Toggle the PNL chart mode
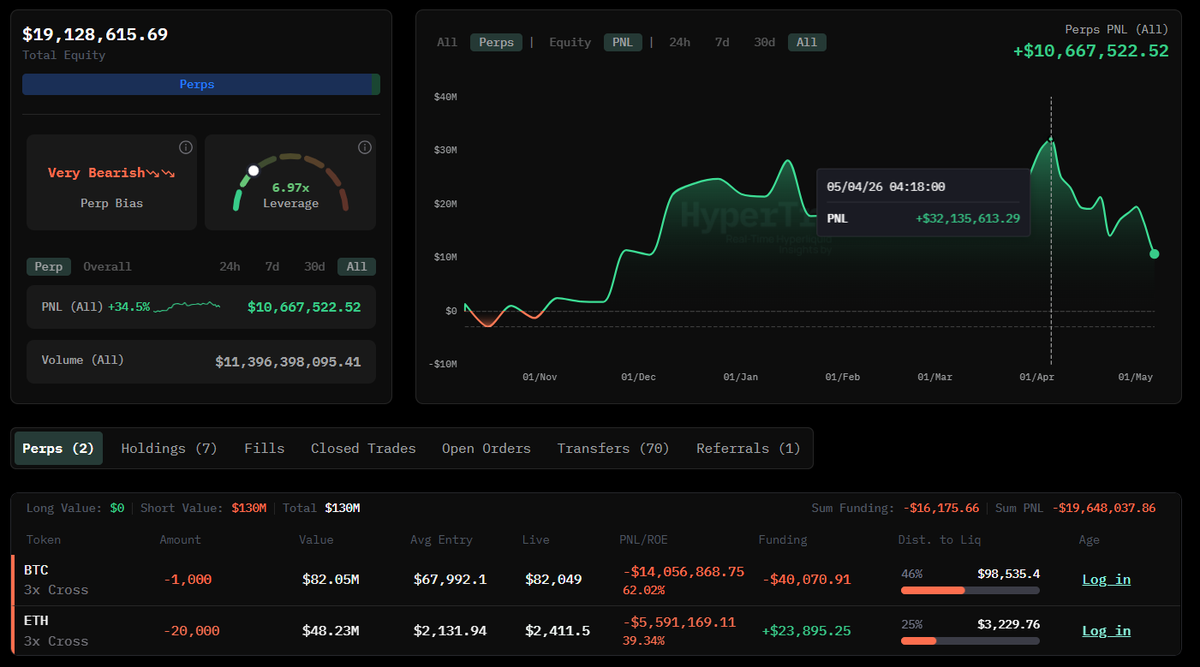The height and width of the screenshot is (667, 1200). click(622, 42)
